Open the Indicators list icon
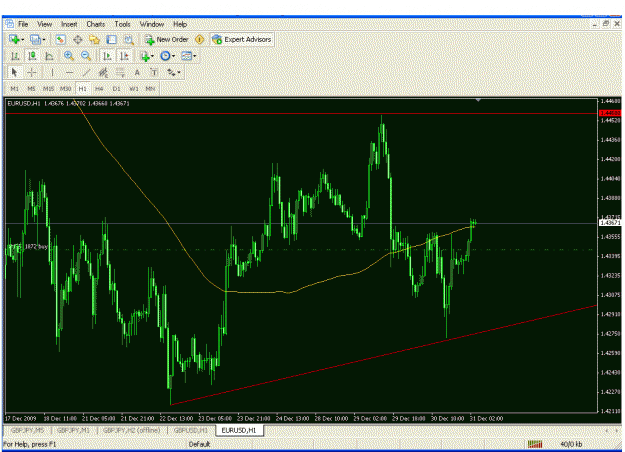The image size is (625, 452). click(145, 56)
